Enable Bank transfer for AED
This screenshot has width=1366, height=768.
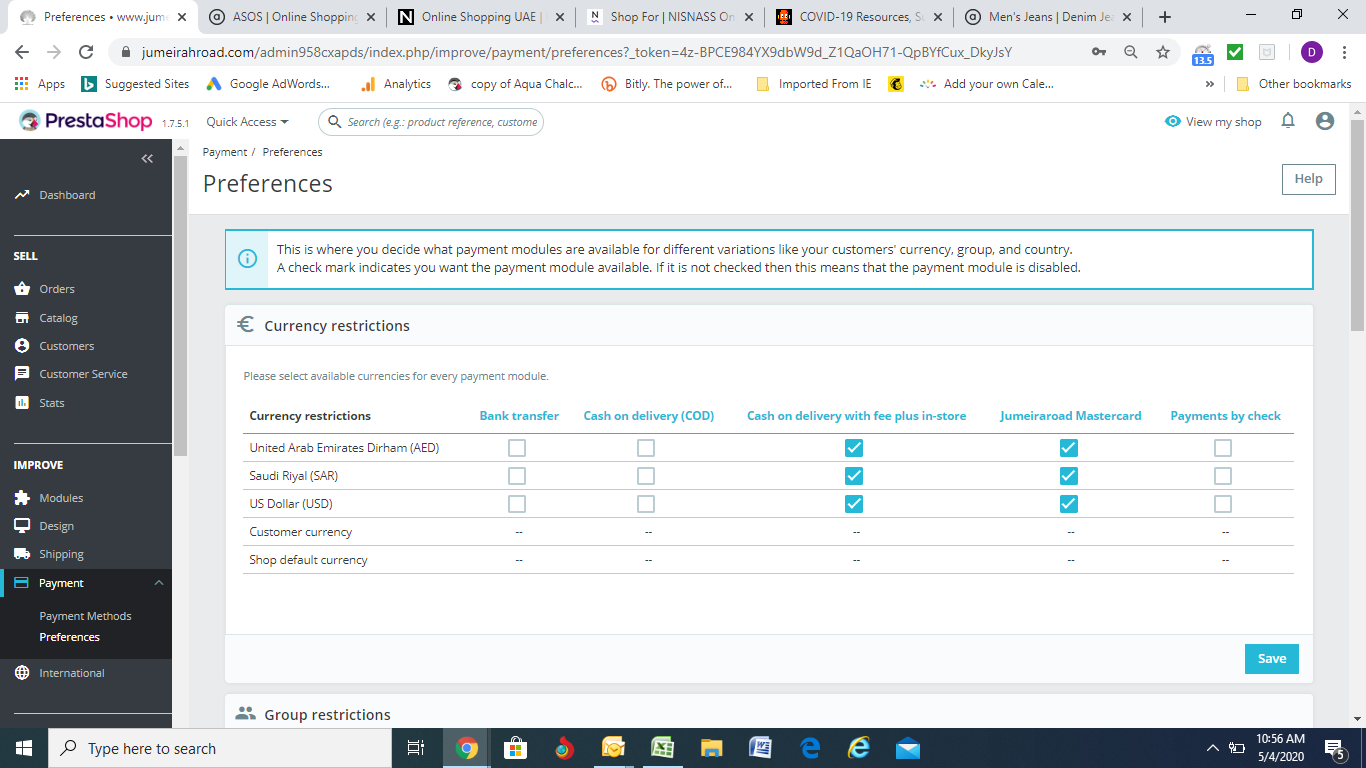point(517,448)
